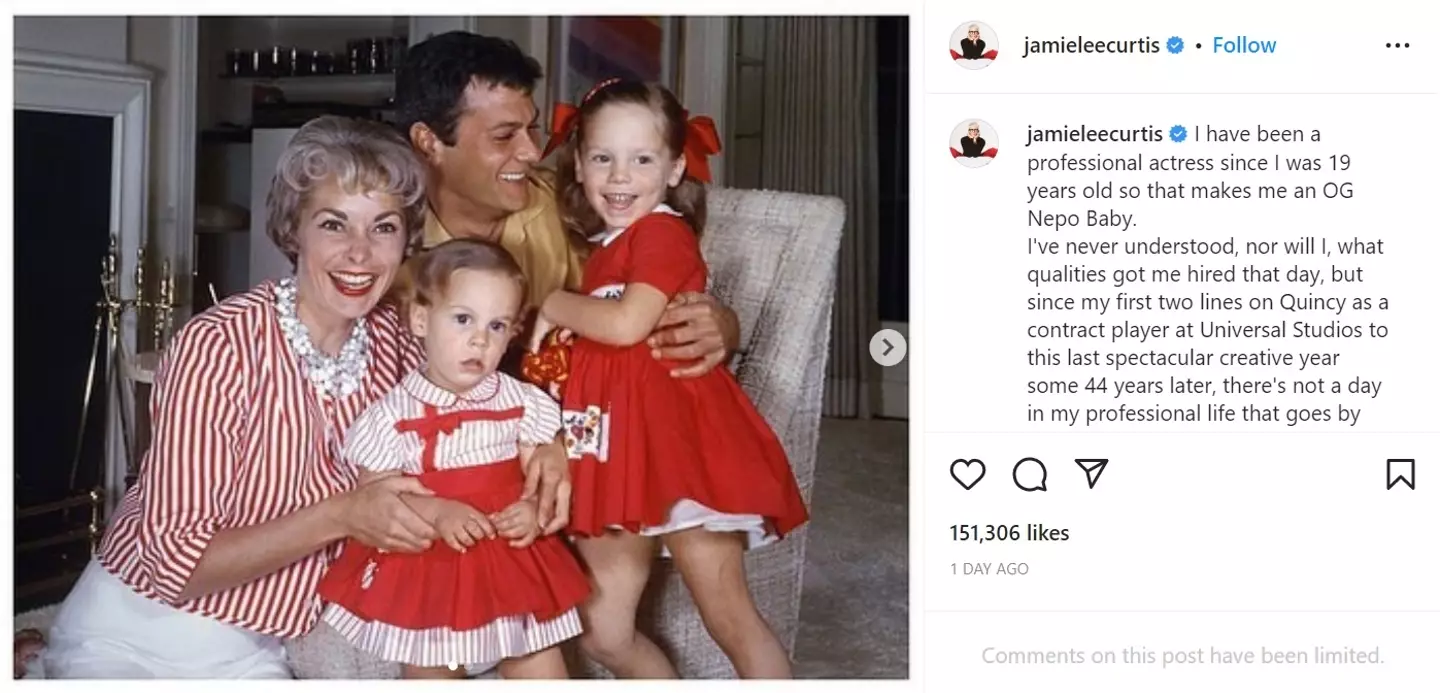Click the 1 DAY AGO timestamp

coord(989,569)
